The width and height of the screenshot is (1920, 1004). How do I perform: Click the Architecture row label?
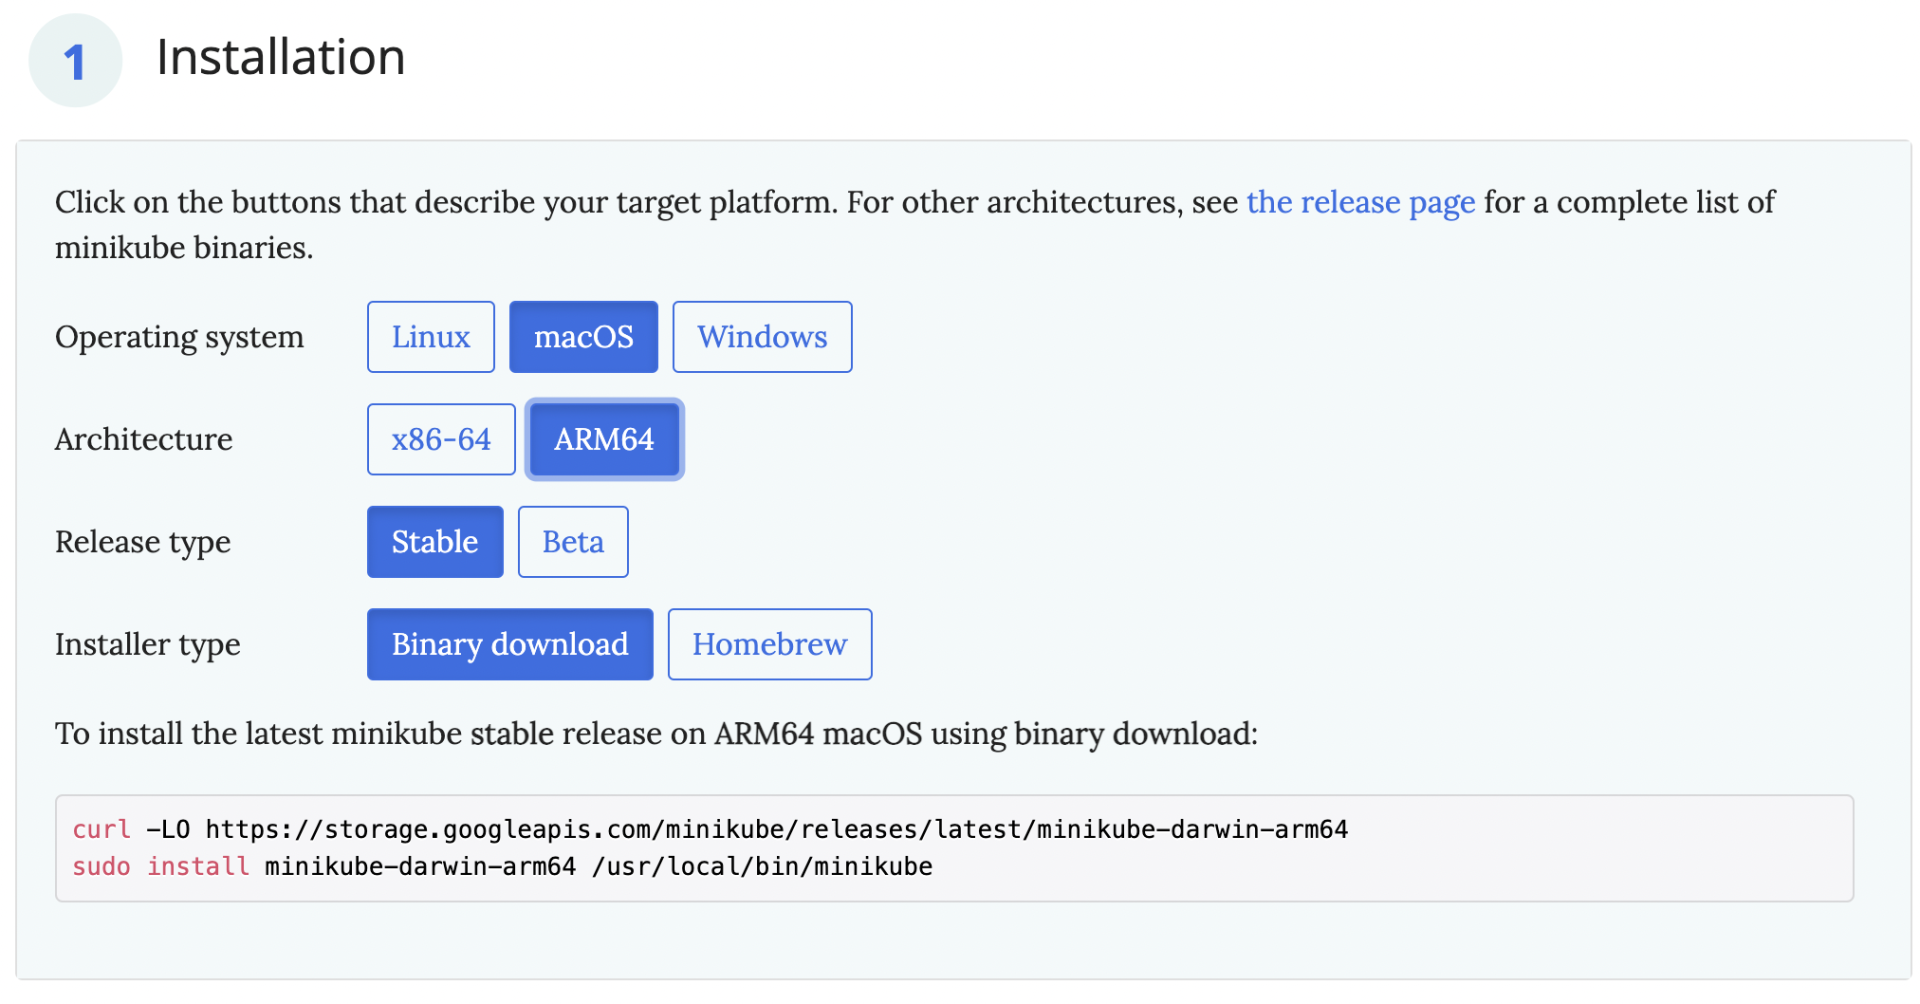tap(144, 440)
